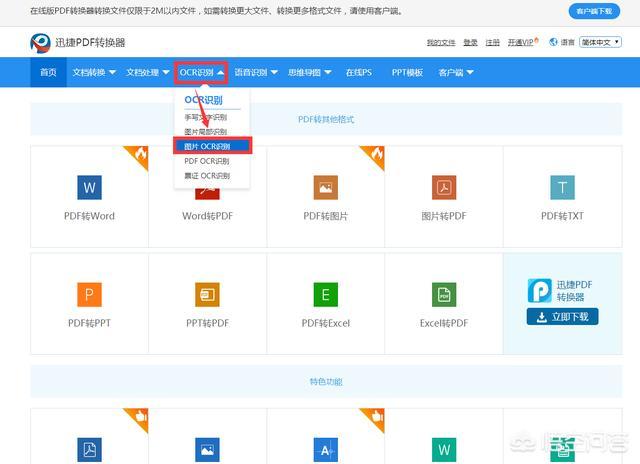Expand the 文档转换 menu
Viewport: 640px width, 464px height.
94,72
